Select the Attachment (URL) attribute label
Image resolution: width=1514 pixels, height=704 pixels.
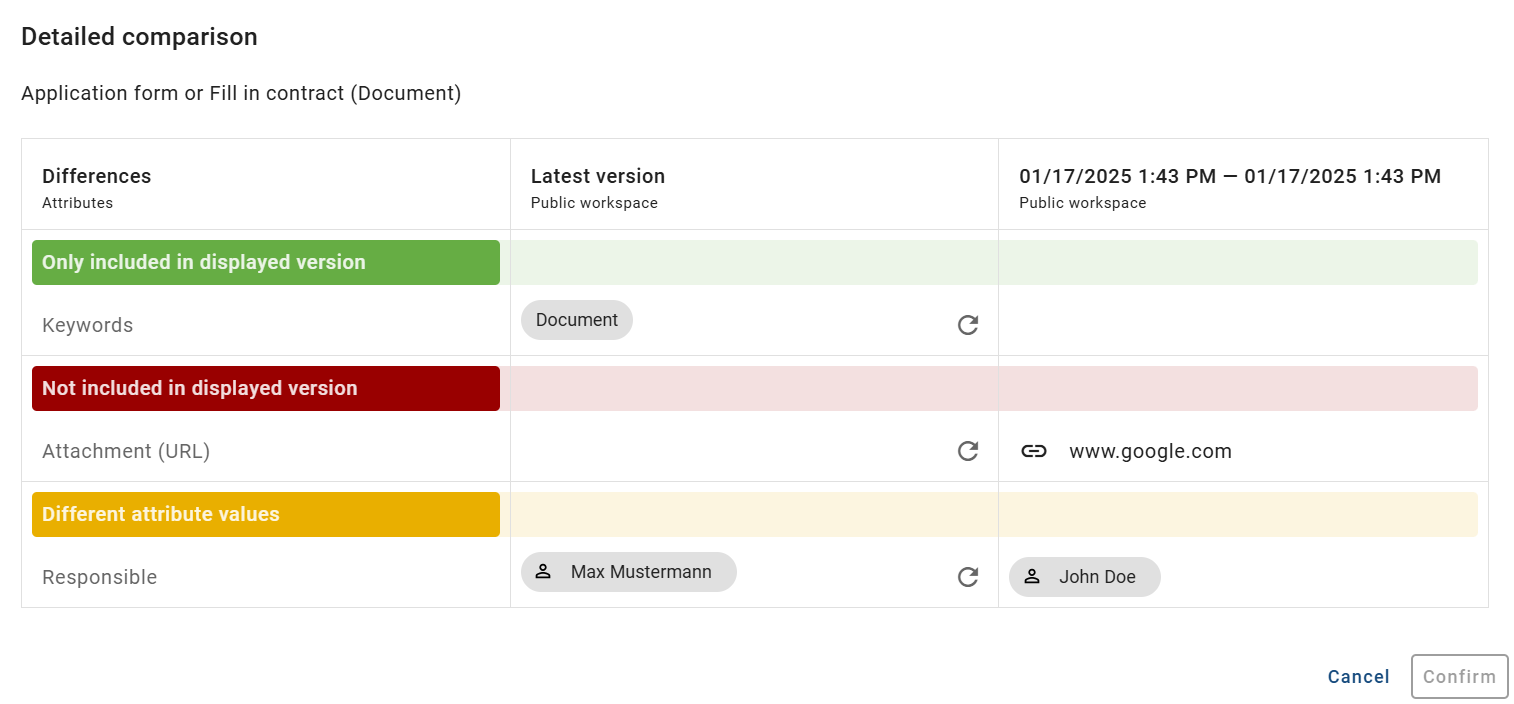point(126,451)
